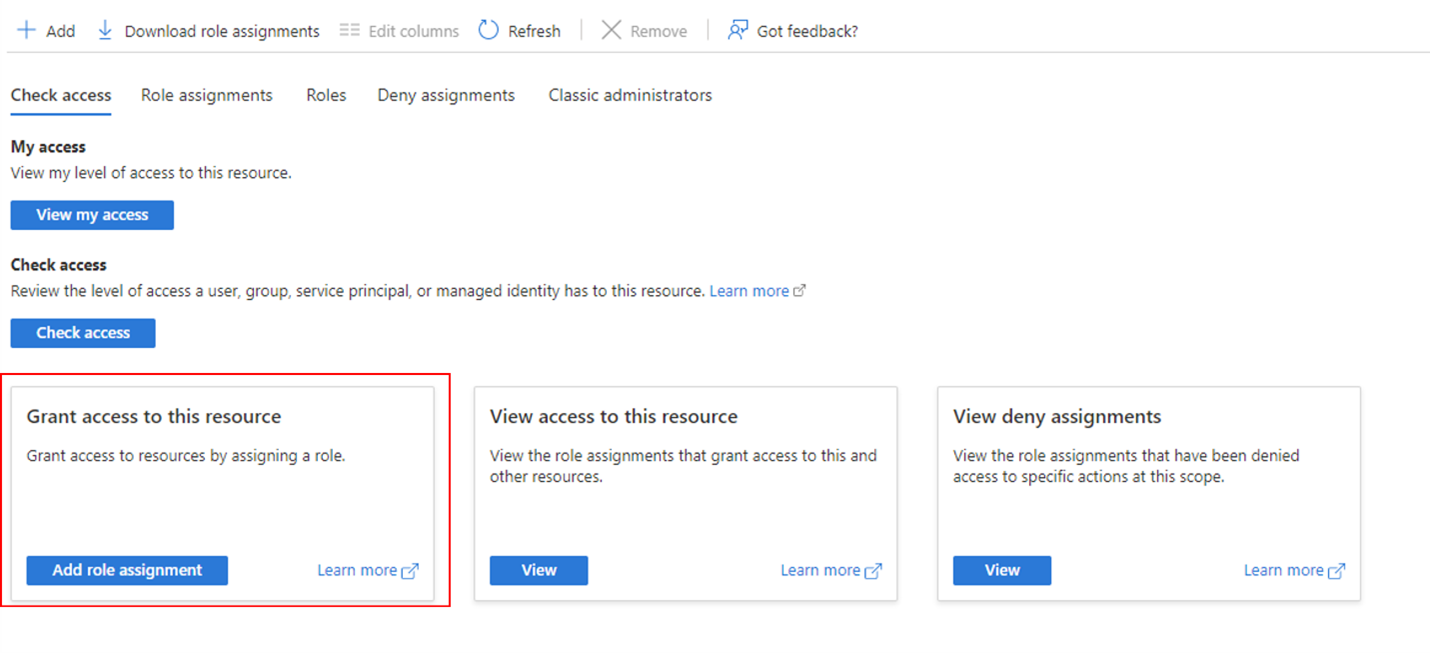Image resolution: width=1430 pixels, height=653 pixels.
Task: Open the Roles tab
Action: pos(326,95)
